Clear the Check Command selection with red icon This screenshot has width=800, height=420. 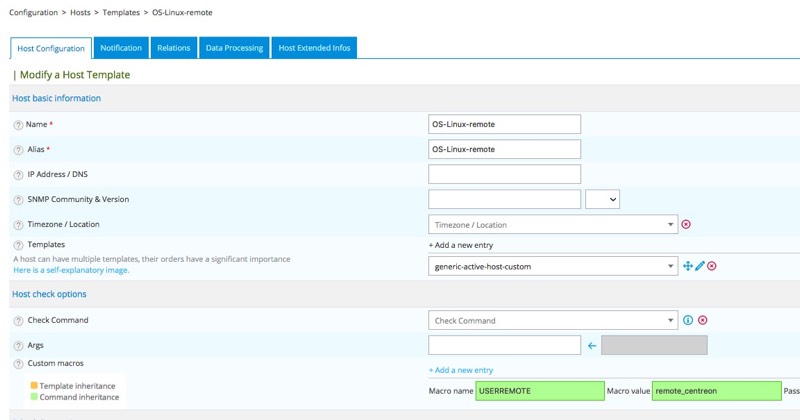pos(703,321)
